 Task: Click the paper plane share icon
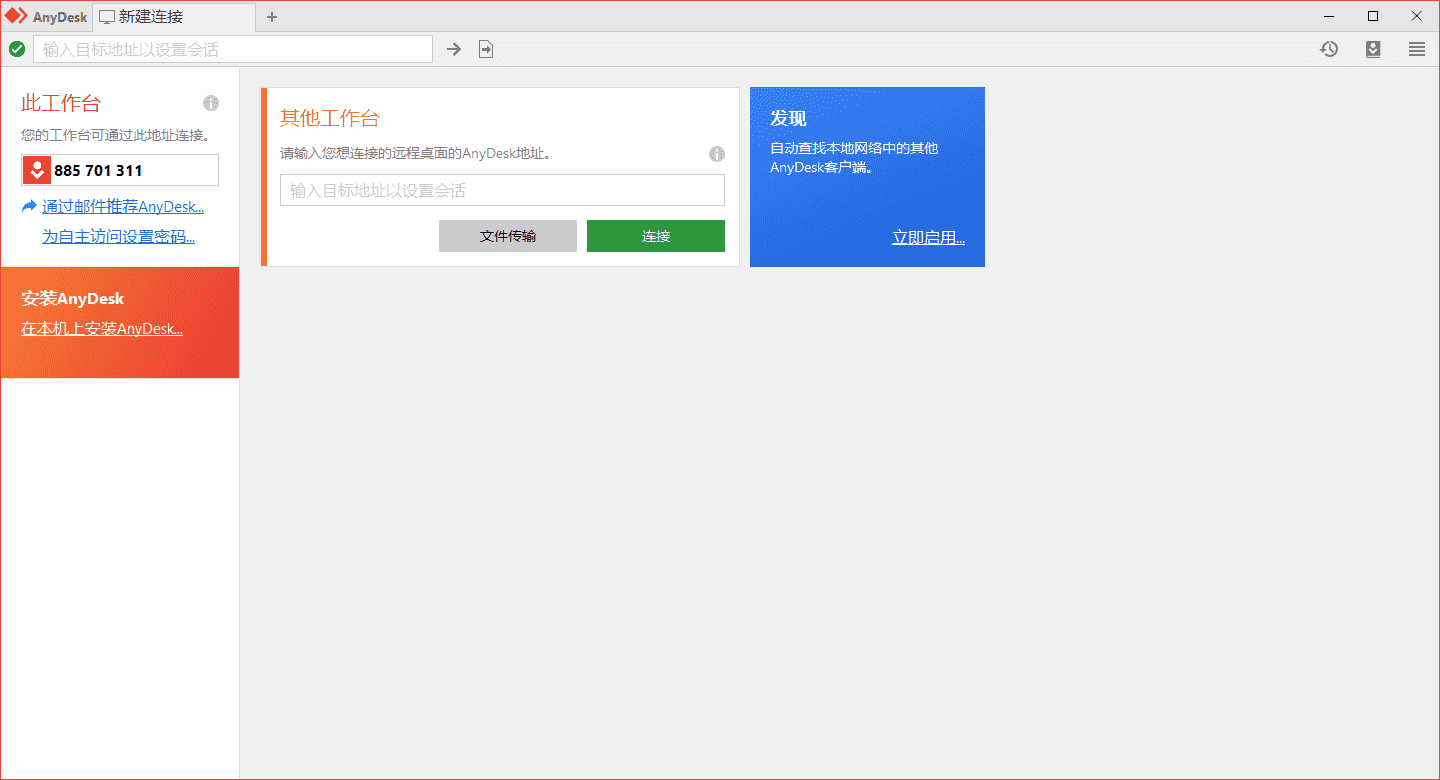(27, 206)
